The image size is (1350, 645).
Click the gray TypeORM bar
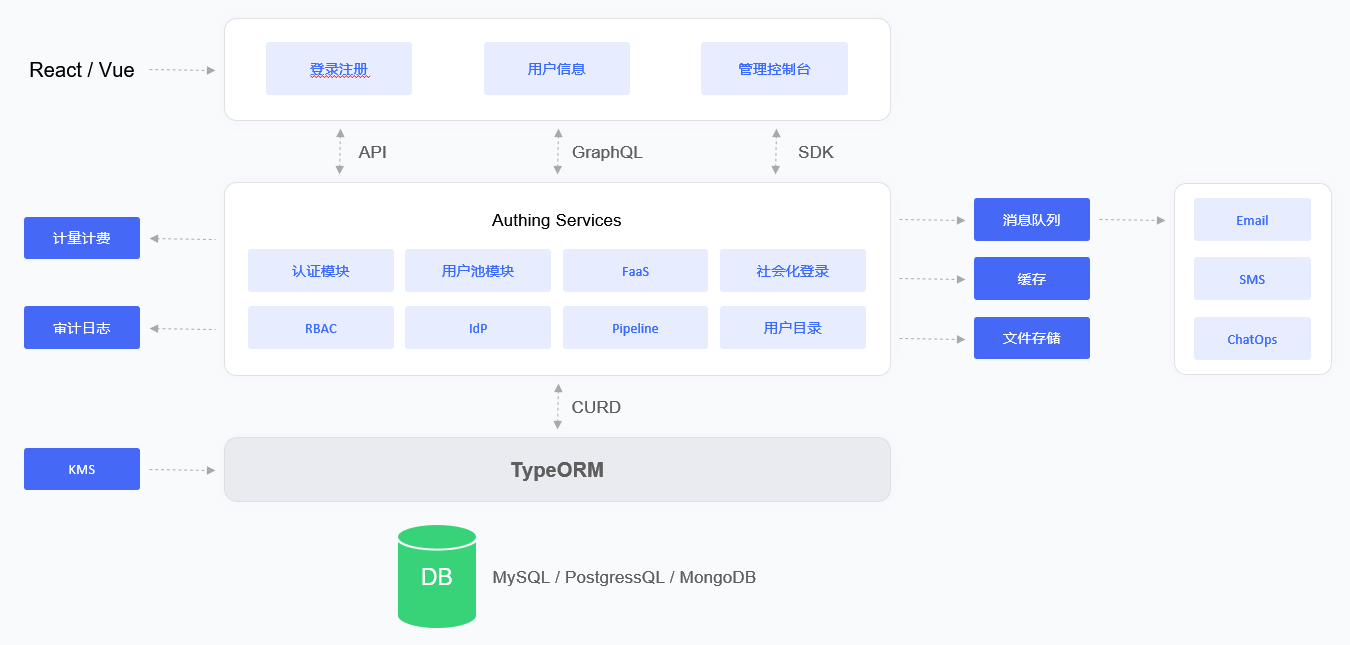[x=557, y=470]
